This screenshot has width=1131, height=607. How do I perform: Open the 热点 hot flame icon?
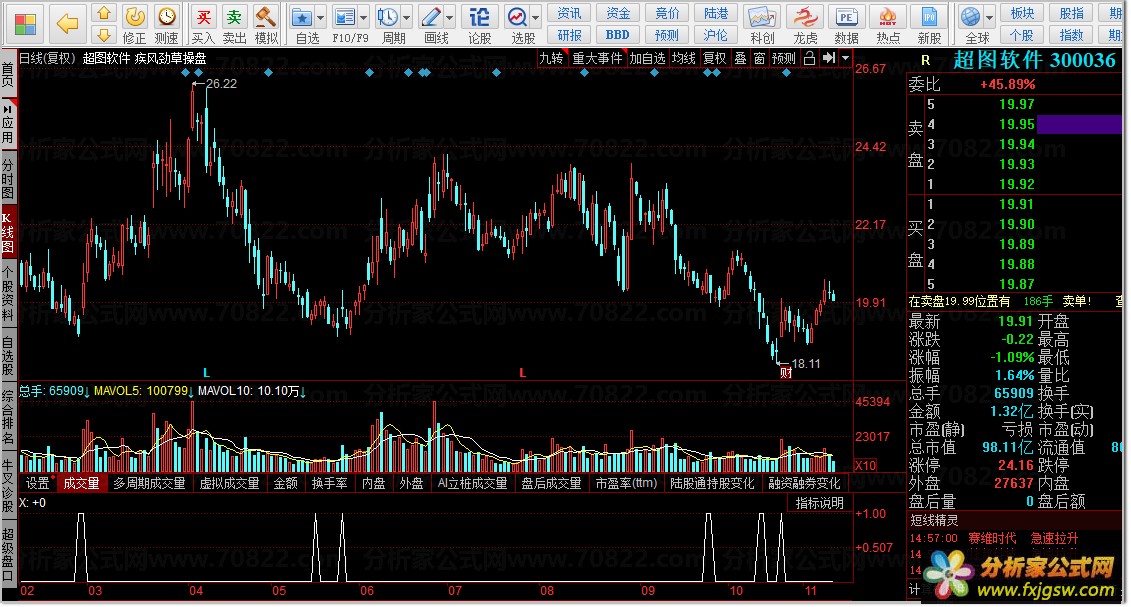point(888,17)
